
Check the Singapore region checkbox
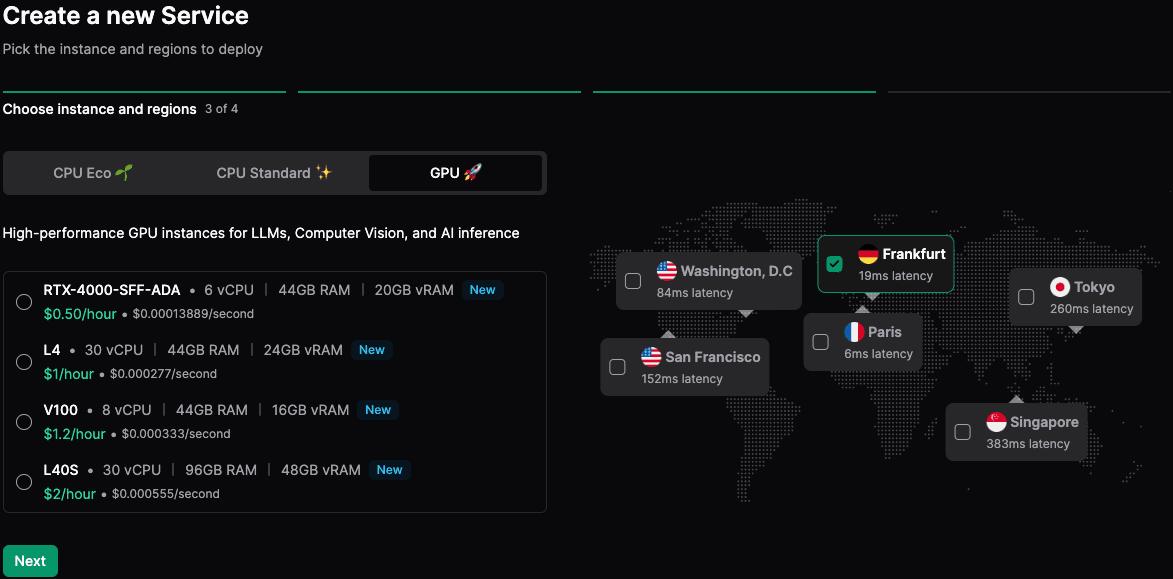point(962,432)
